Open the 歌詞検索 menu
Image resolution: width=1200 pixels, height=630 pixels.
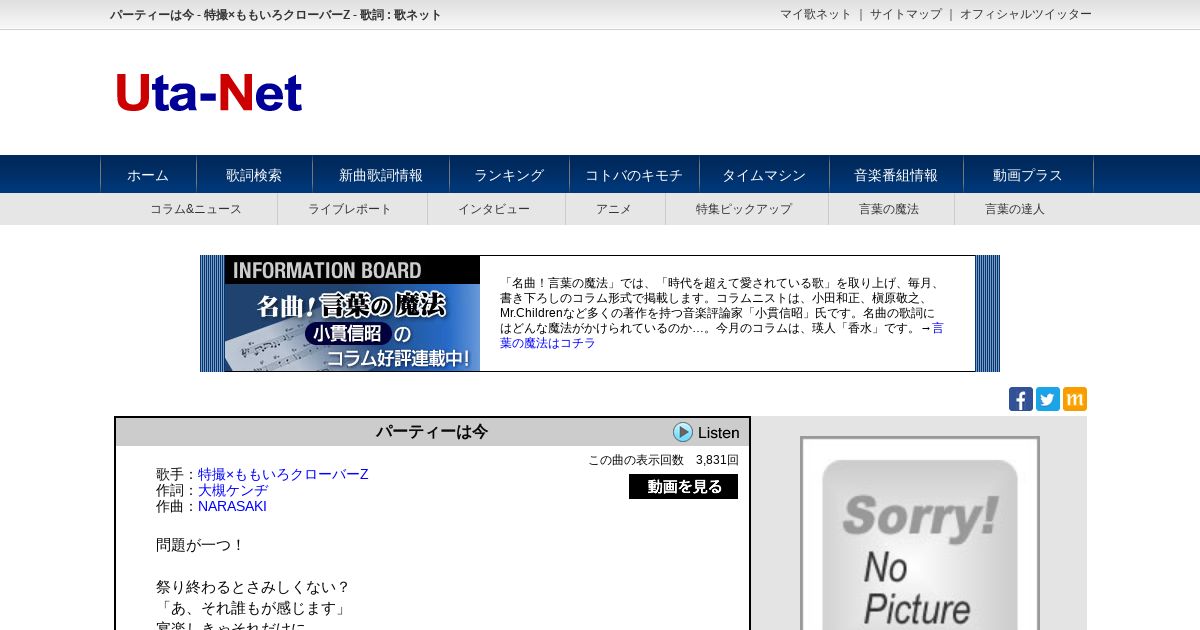point(254,175)
